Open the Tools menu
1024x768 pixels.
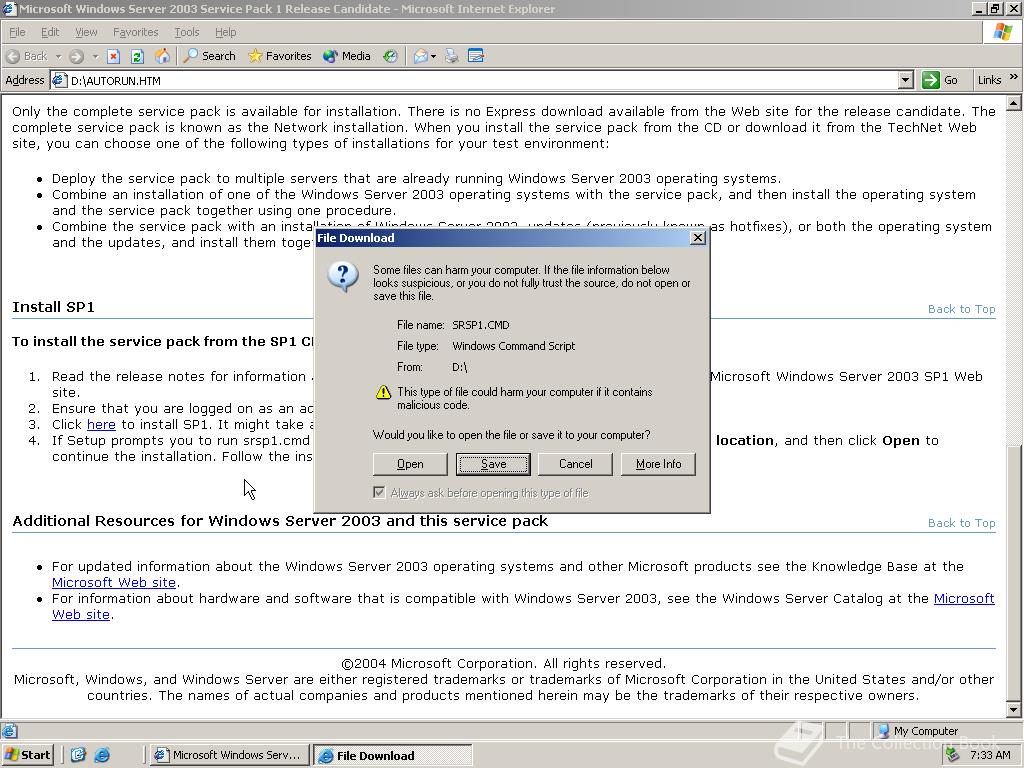[x=186, y=32]
